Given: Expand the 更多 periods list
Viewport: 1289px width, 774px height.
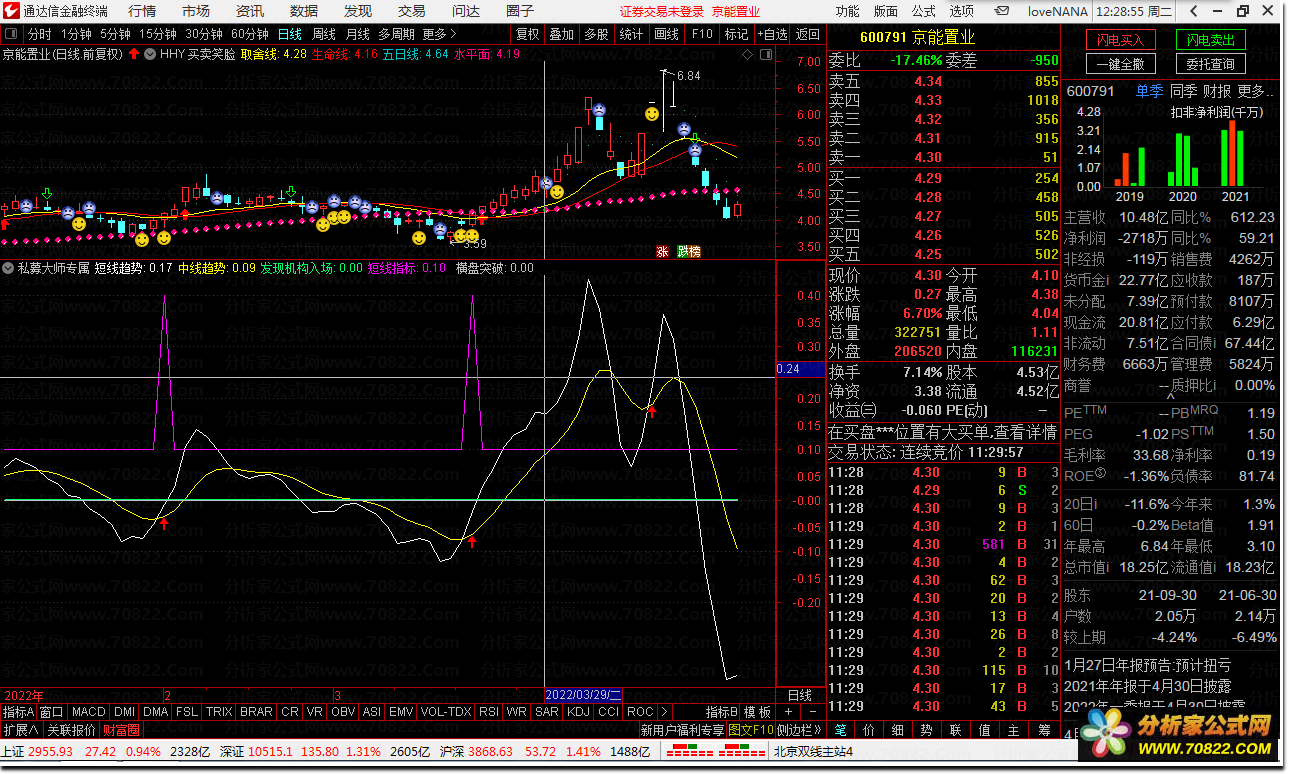Looking at the screenshot, I should click(x=439, y=34).
